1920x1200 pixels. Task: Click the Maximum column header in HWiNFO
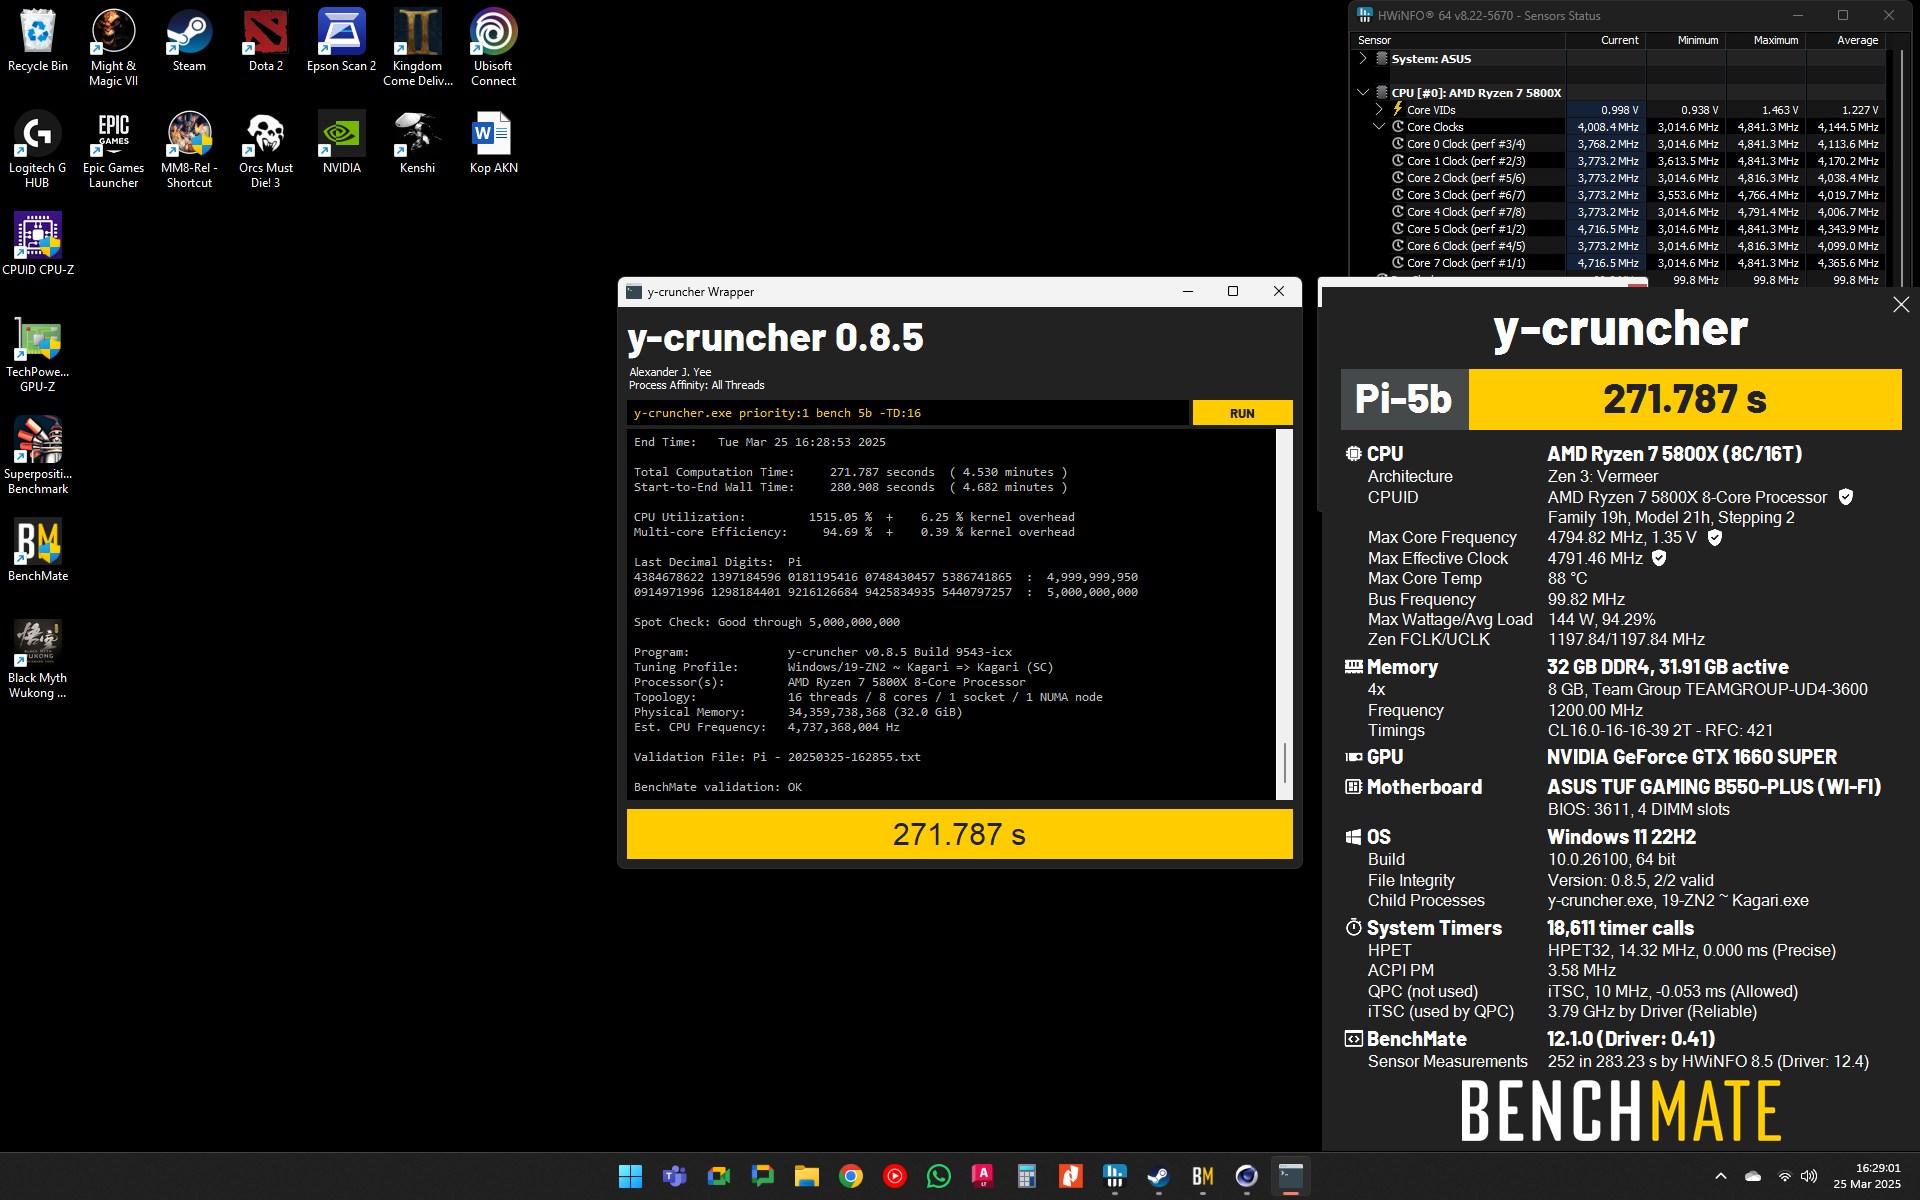coord(1765,40)
